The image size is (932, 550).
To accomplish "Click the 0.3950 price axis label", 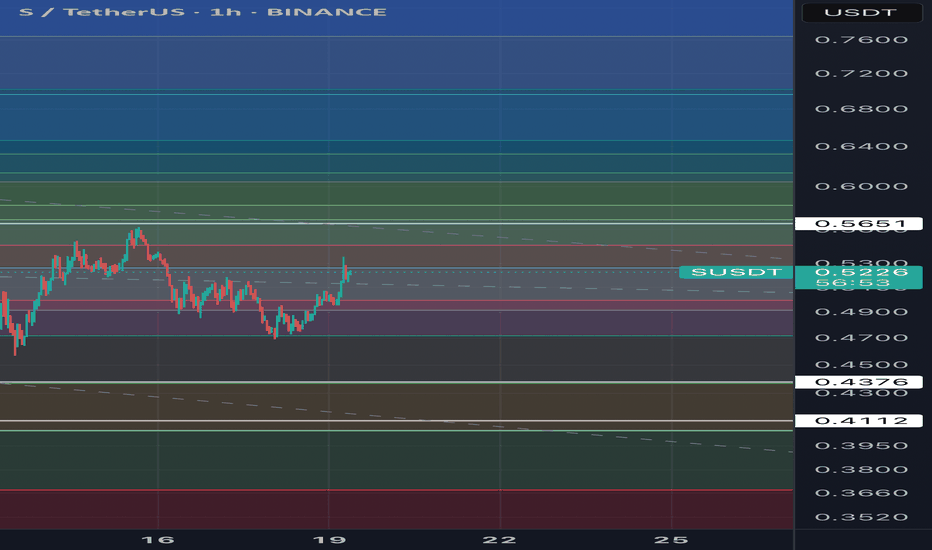I will [x=861, y=445].
